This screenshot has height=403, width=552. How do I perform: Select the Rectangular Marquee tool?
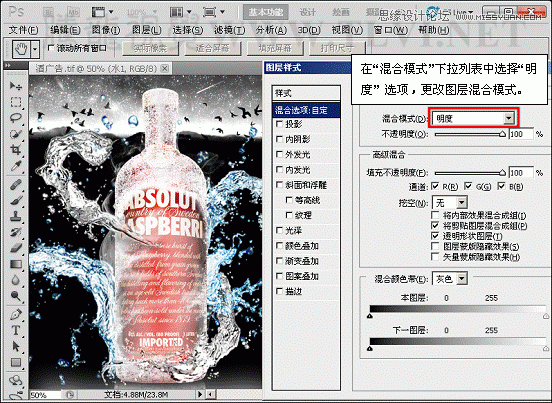[15, 102]
